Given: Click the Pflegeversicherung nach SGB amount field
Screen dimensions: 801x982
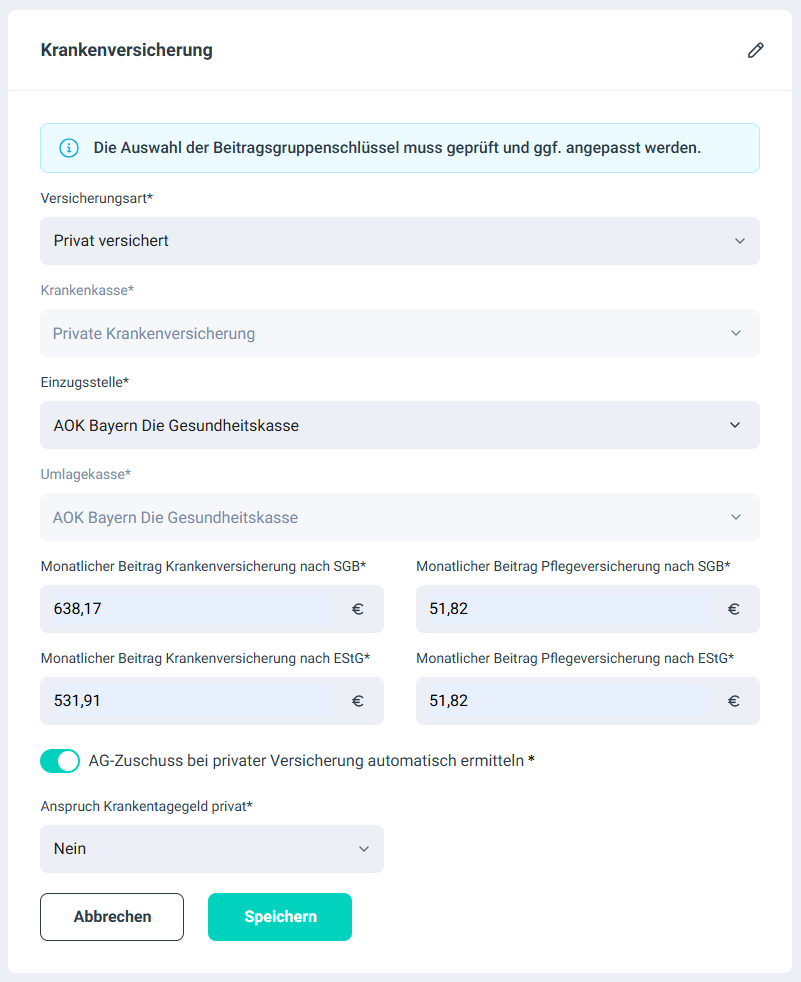Looking at the screenshot, I should (562, 609).
